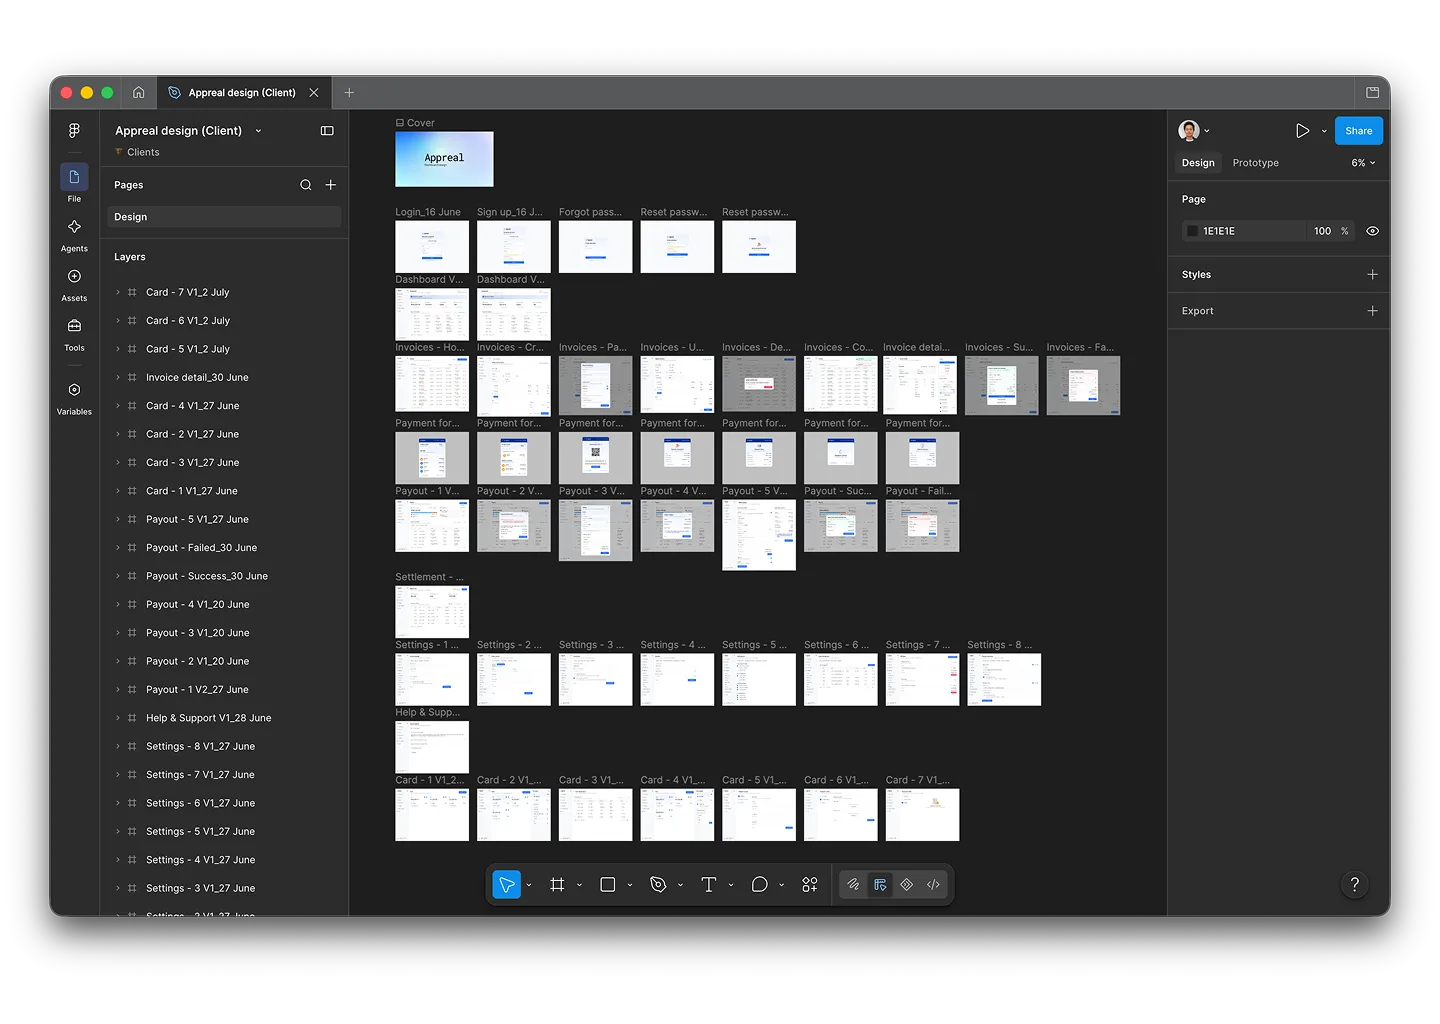Viewport: 1440px width, 1024px height.
Task: Click the page opacity 100 field
Action: (1323, 231)
